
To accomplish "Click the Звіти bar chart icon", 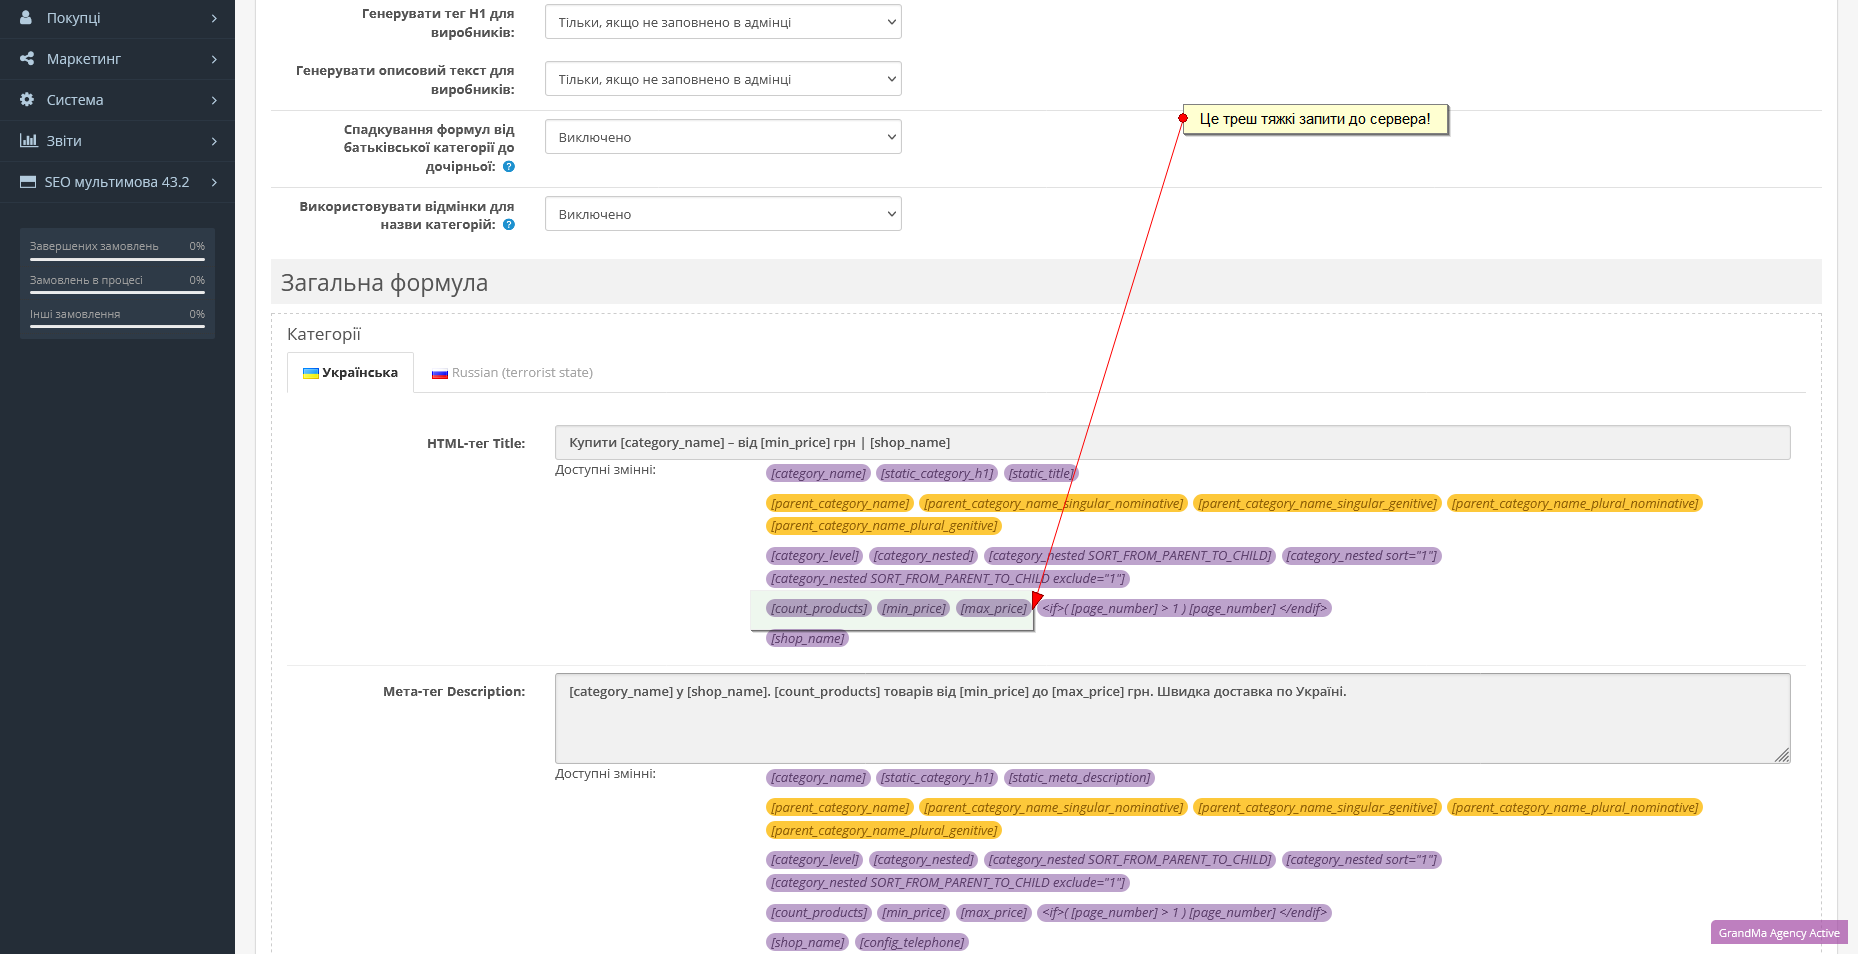I will (28, 141).
